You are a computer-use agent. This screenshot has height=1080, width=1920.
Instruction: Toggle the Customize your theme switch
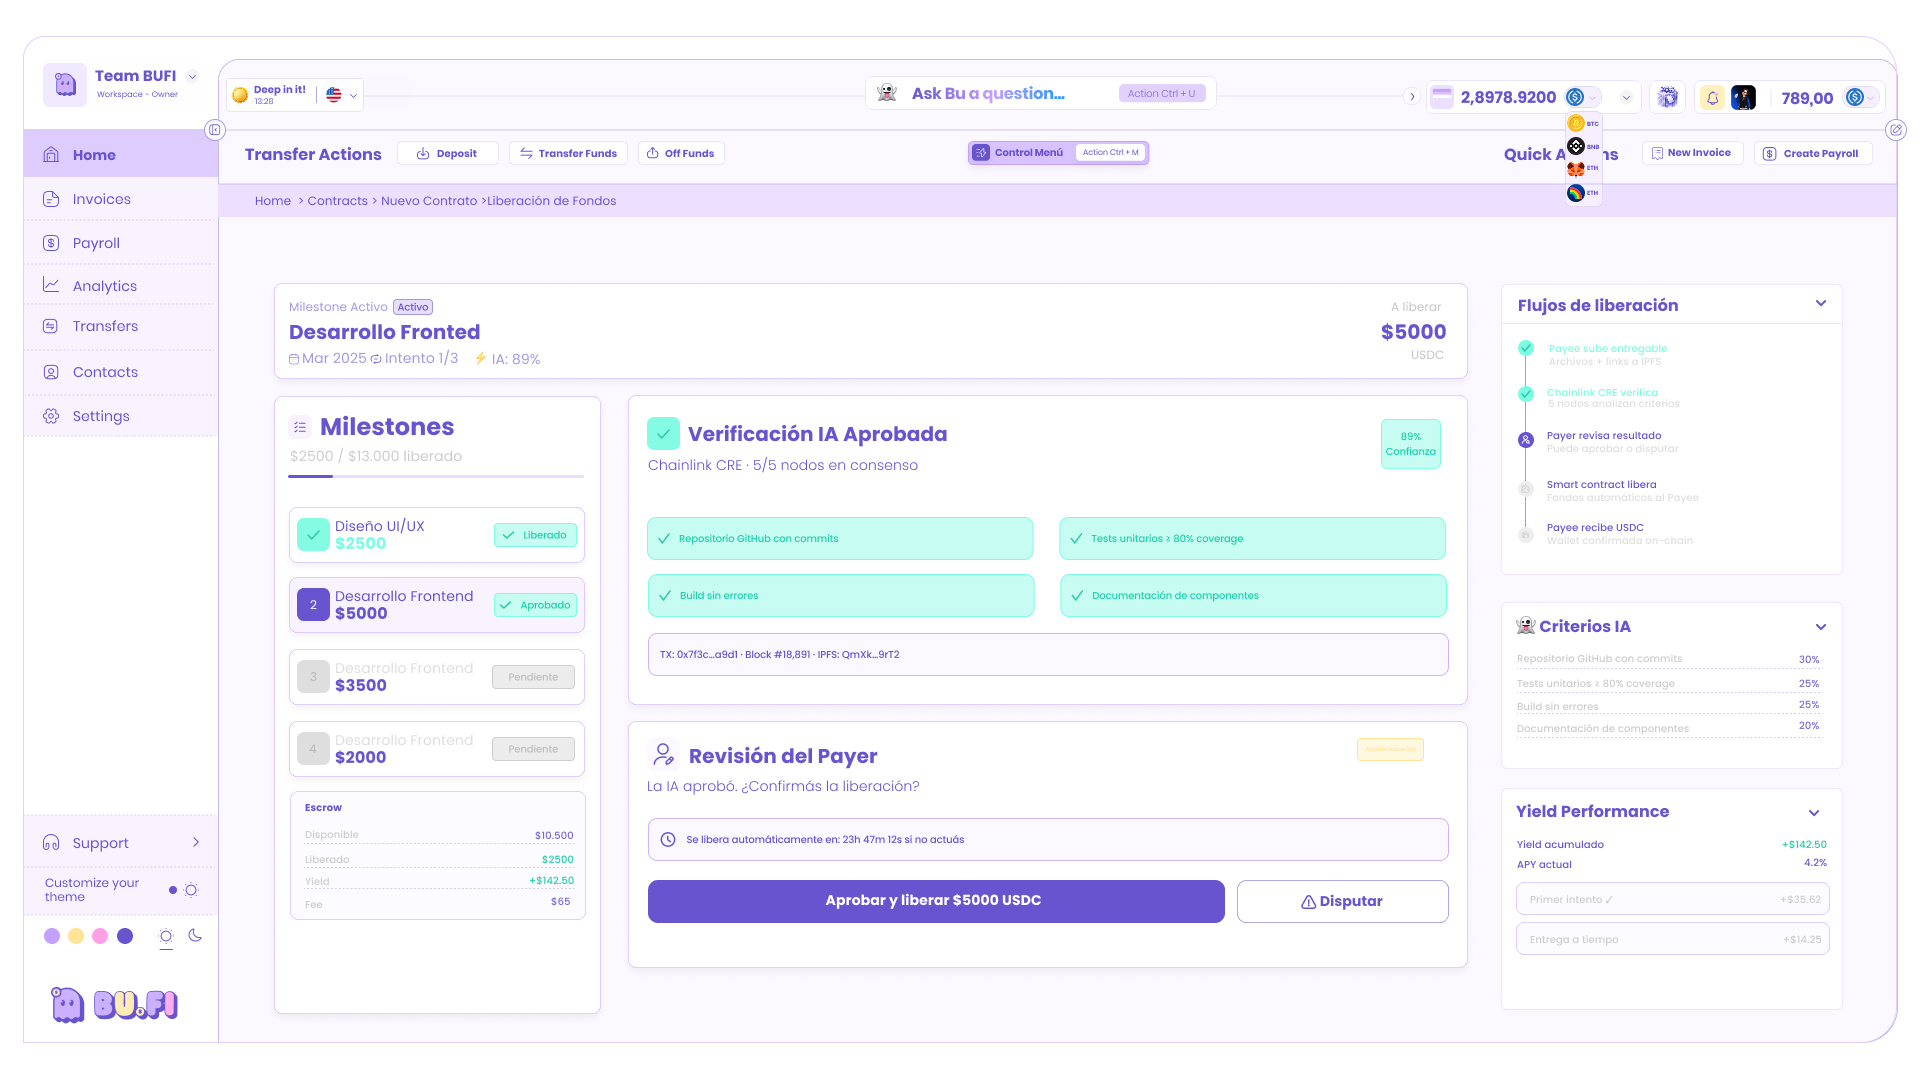pos(183,890)
